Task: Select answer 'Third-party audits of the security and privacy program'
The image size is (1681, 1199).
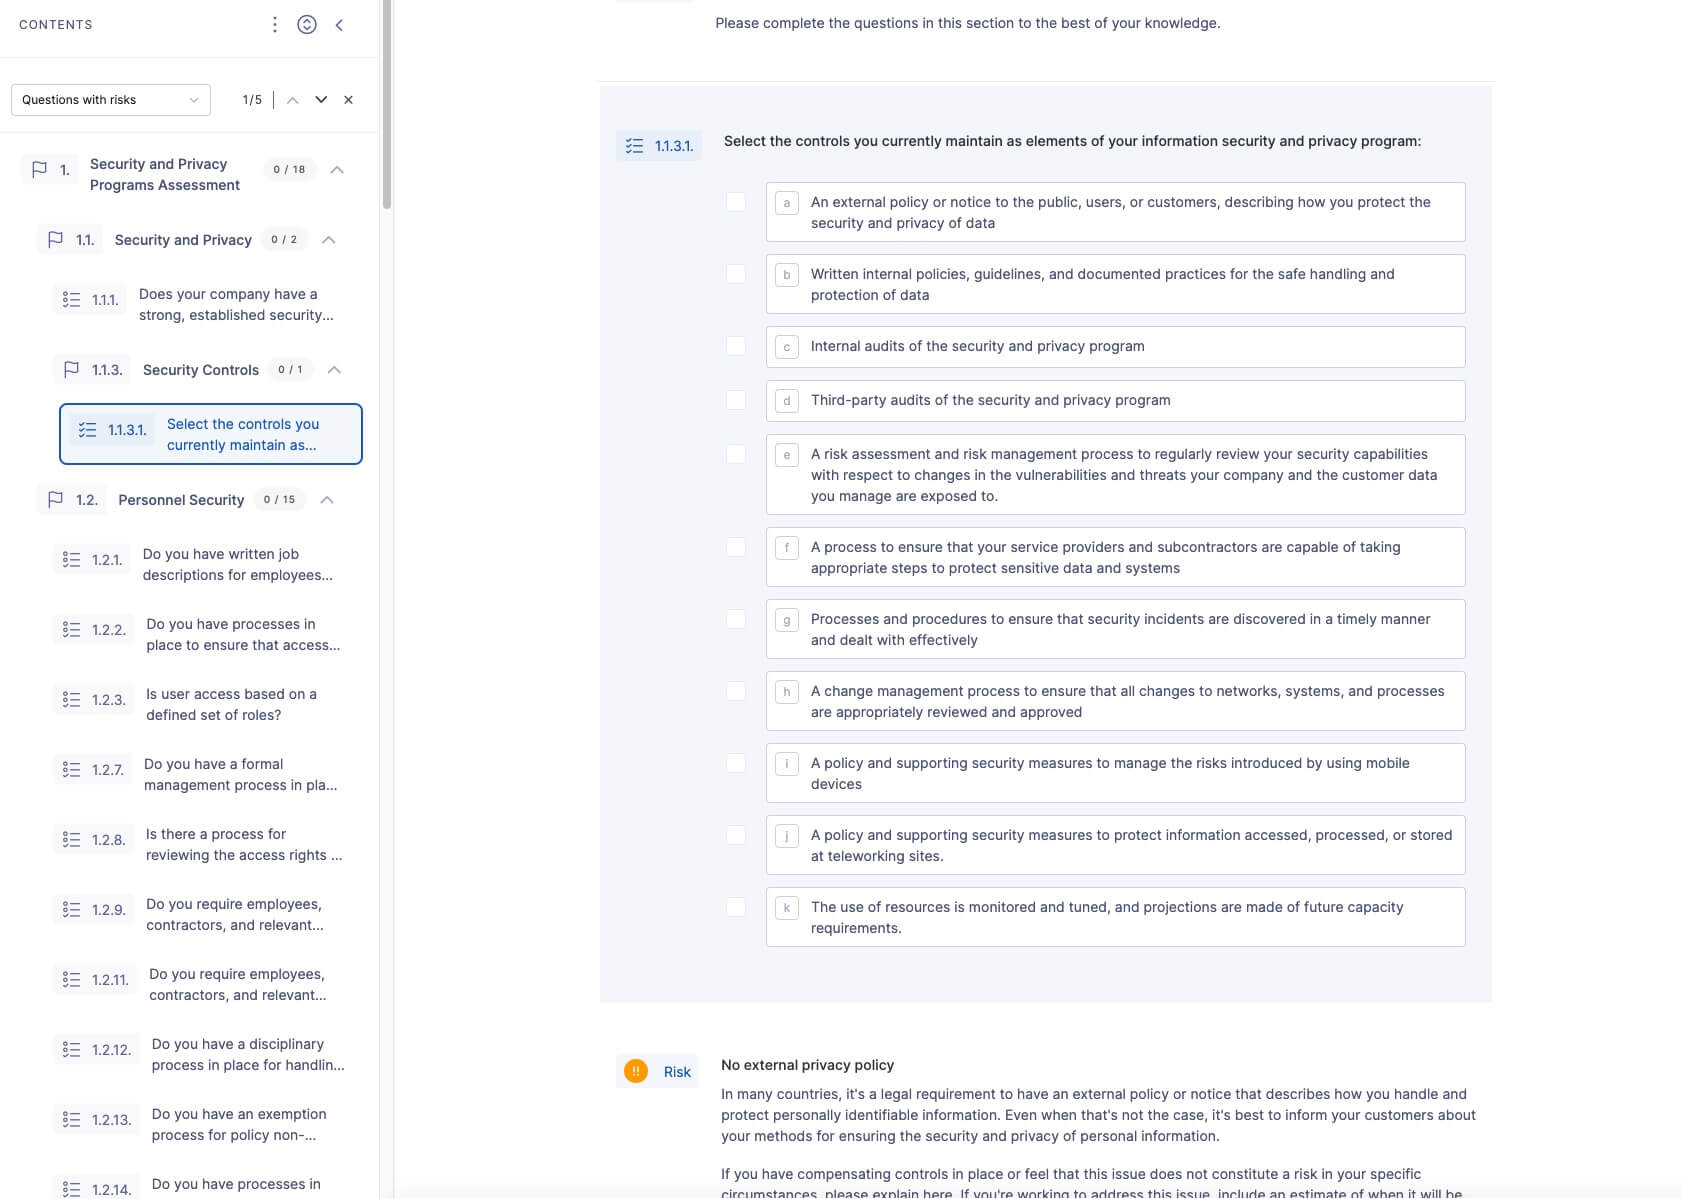Action: (1115, 401)
